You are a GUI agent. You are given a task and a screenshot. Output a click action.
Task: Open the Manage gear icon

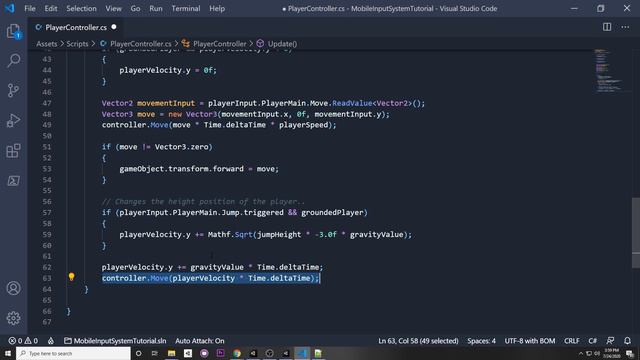(x=13, y=318)
